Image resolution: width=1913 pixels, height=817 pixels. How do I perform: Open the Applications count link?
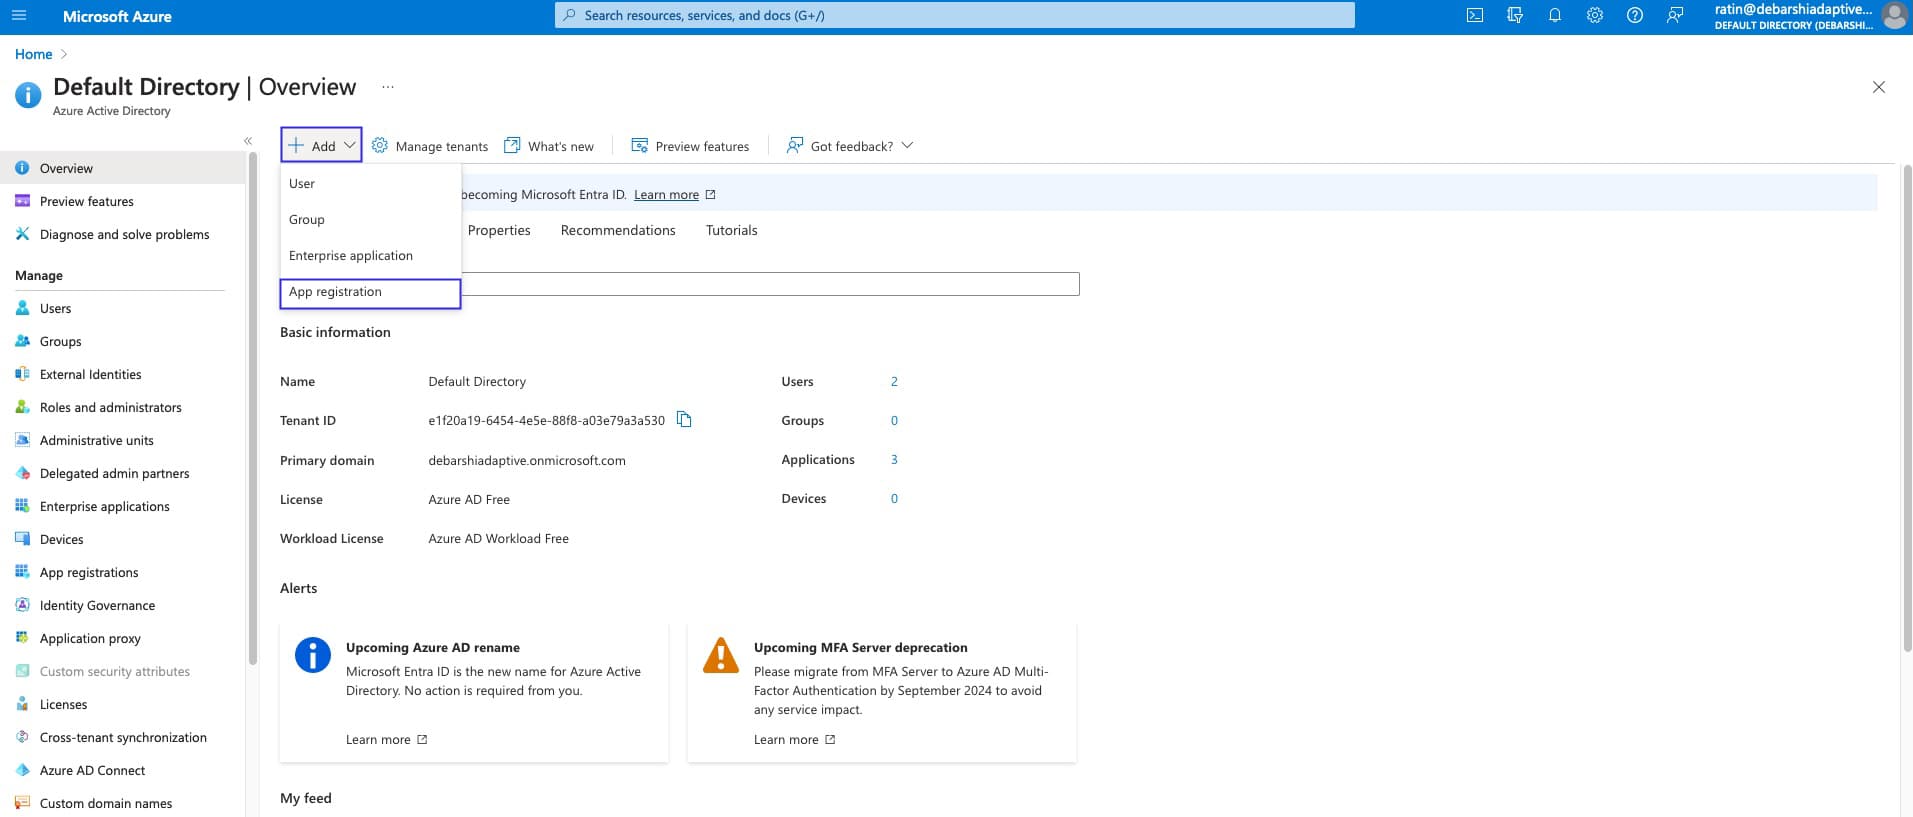coord(894,459)
